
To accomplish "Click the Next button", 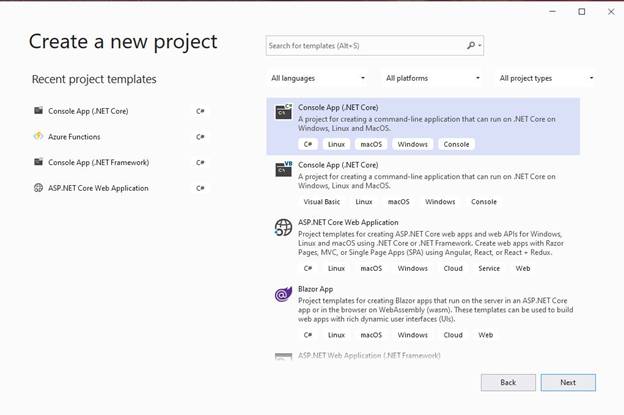I will pos(568,382).
